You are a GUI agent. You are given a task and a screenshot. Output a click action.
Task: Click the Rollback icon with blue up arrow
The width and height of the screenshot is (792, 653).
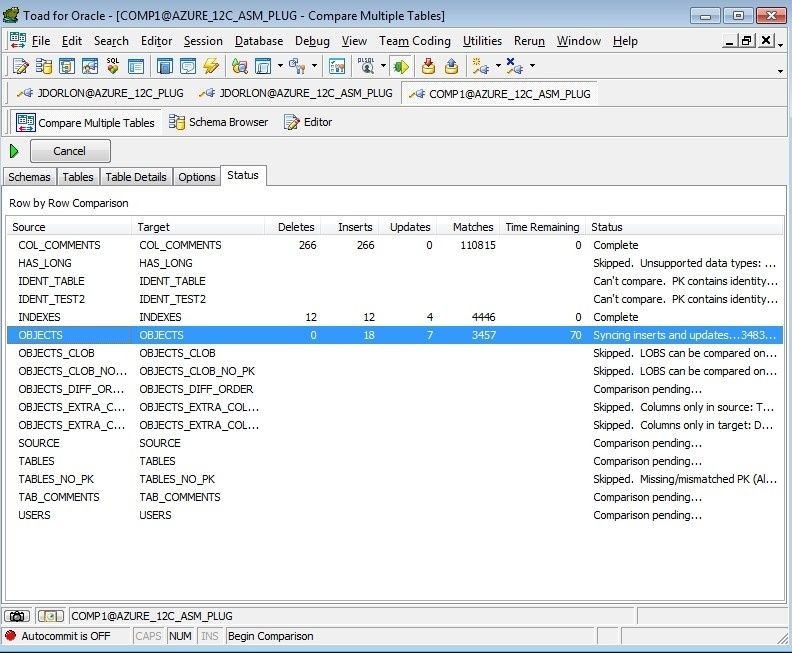click(x=452, y=66)
